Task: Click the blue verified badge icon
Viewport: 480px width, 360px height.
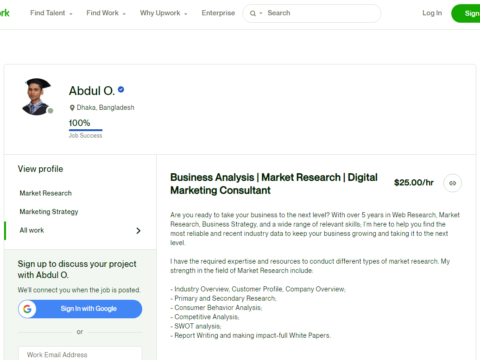Action: pos(121,89)
